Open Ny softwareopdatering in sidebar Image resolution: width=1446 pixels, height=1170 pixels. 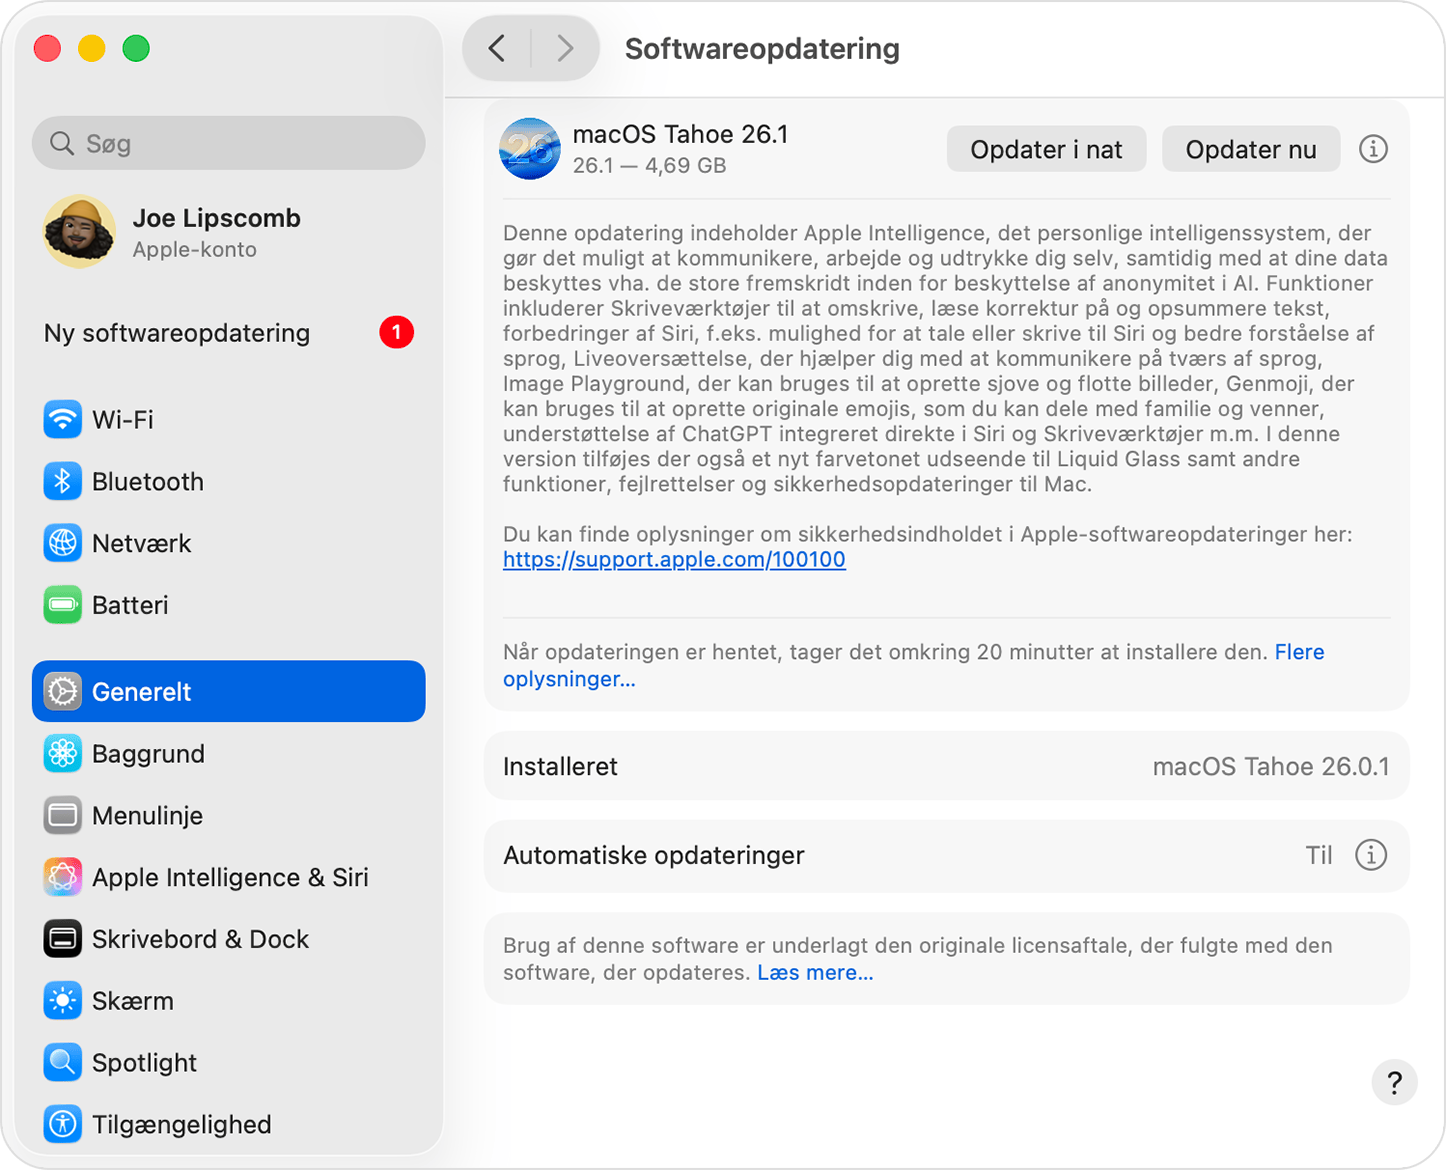click(x=229, y=332)
